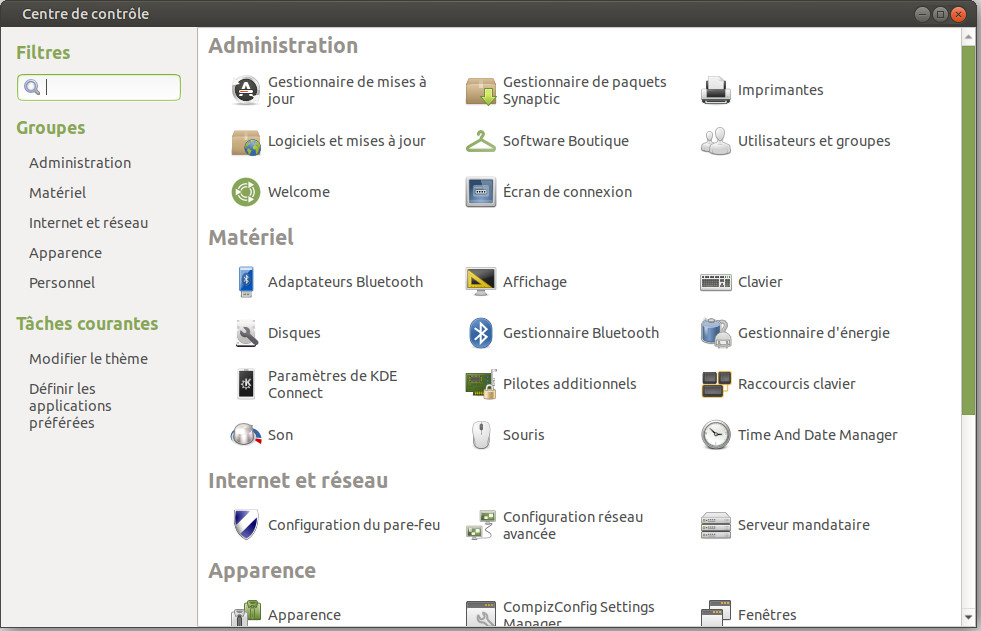Launch Imprimantes printer settings icon
The height and width of the screenshot is (631, 981).
716,91
